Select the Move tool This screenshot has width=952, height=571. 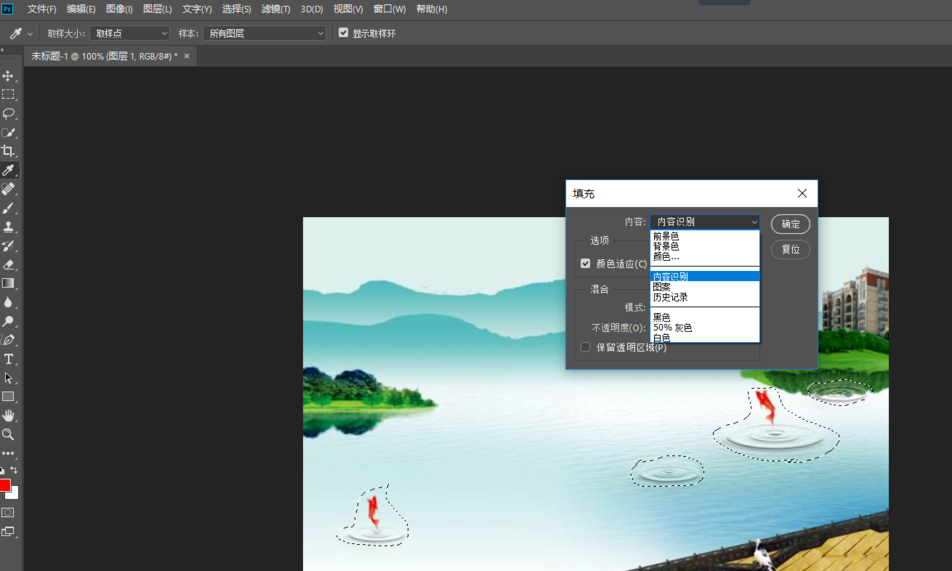pos(8,76)
